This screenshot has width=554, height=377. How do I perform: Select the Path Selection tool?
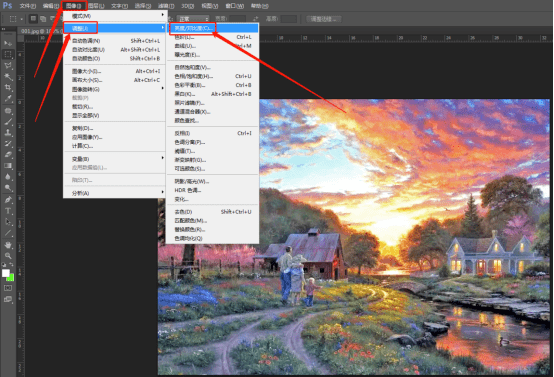tap(8, 222)
